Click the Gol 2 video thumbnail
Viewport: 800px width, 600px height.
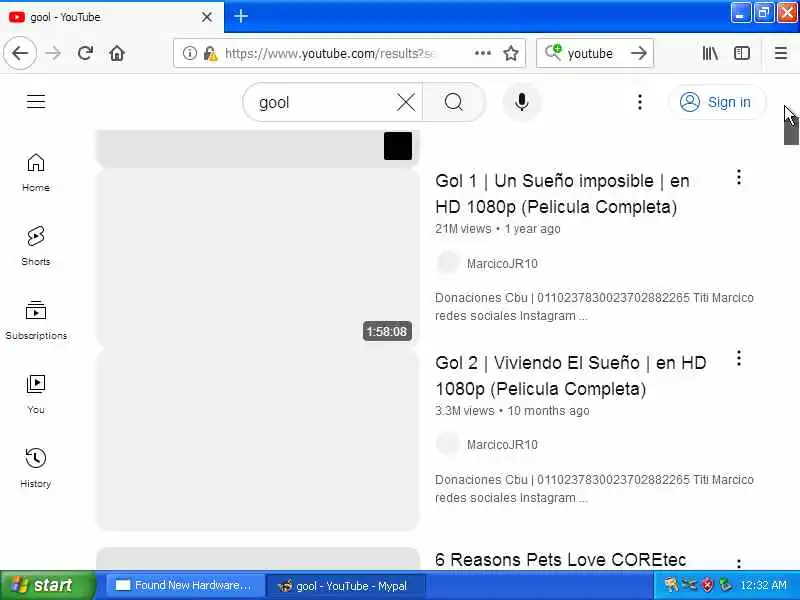pyautogui.click(x=257, y=440)
